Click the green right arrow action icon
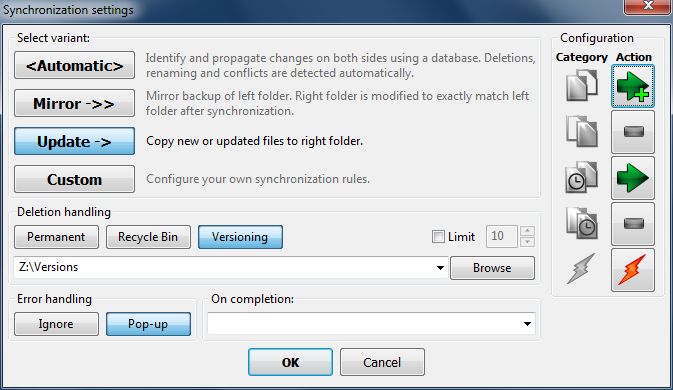The width and height of the screenshot is (673, 390). click(633, 178)
